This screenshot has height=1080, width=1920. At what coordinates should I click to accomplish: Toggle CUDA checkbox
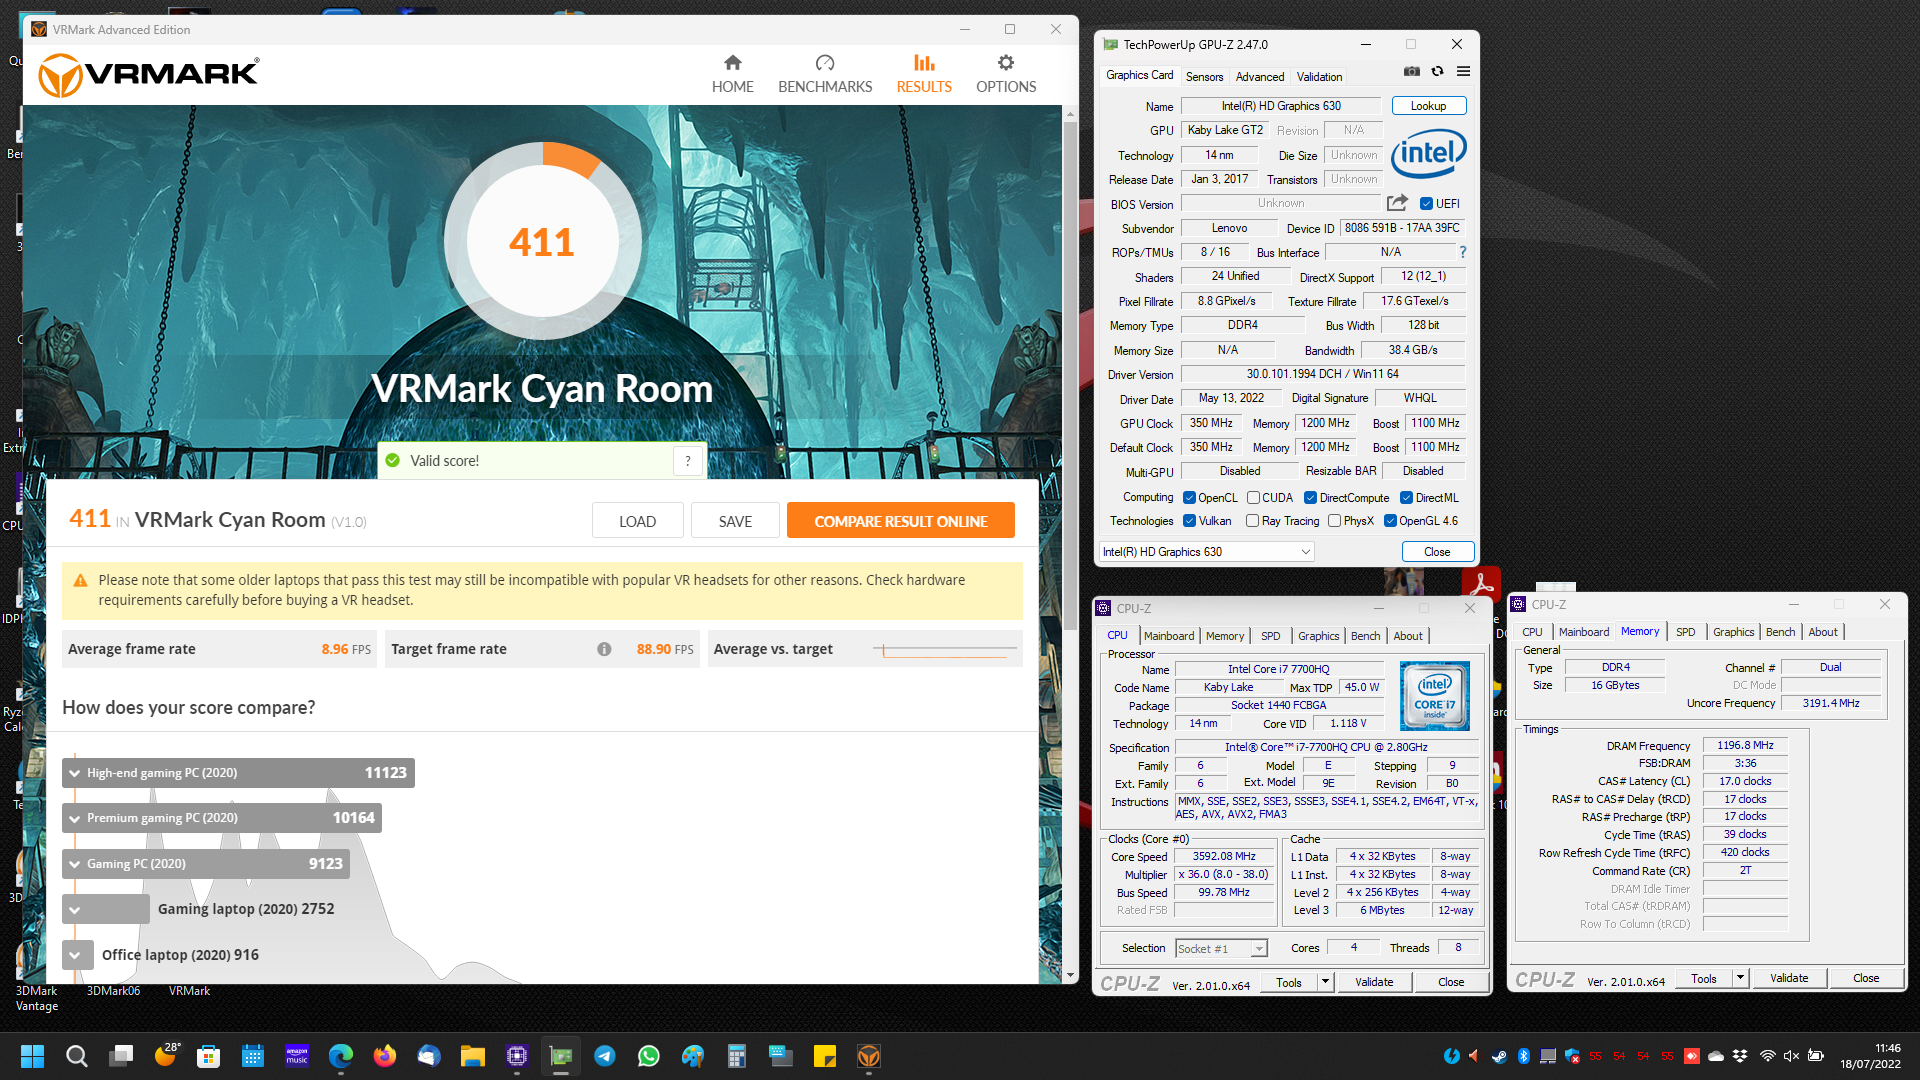coord(1253,497)
